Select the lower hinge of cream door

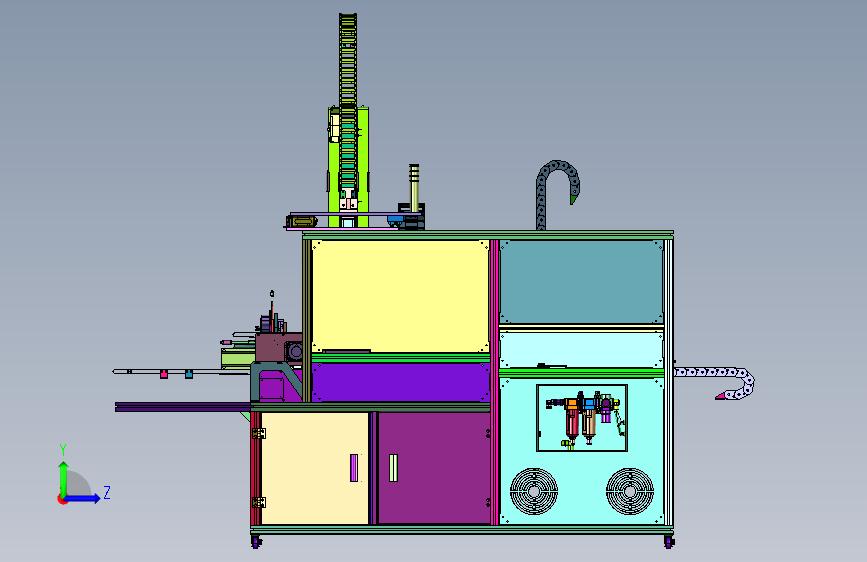(x=258, y=502)
